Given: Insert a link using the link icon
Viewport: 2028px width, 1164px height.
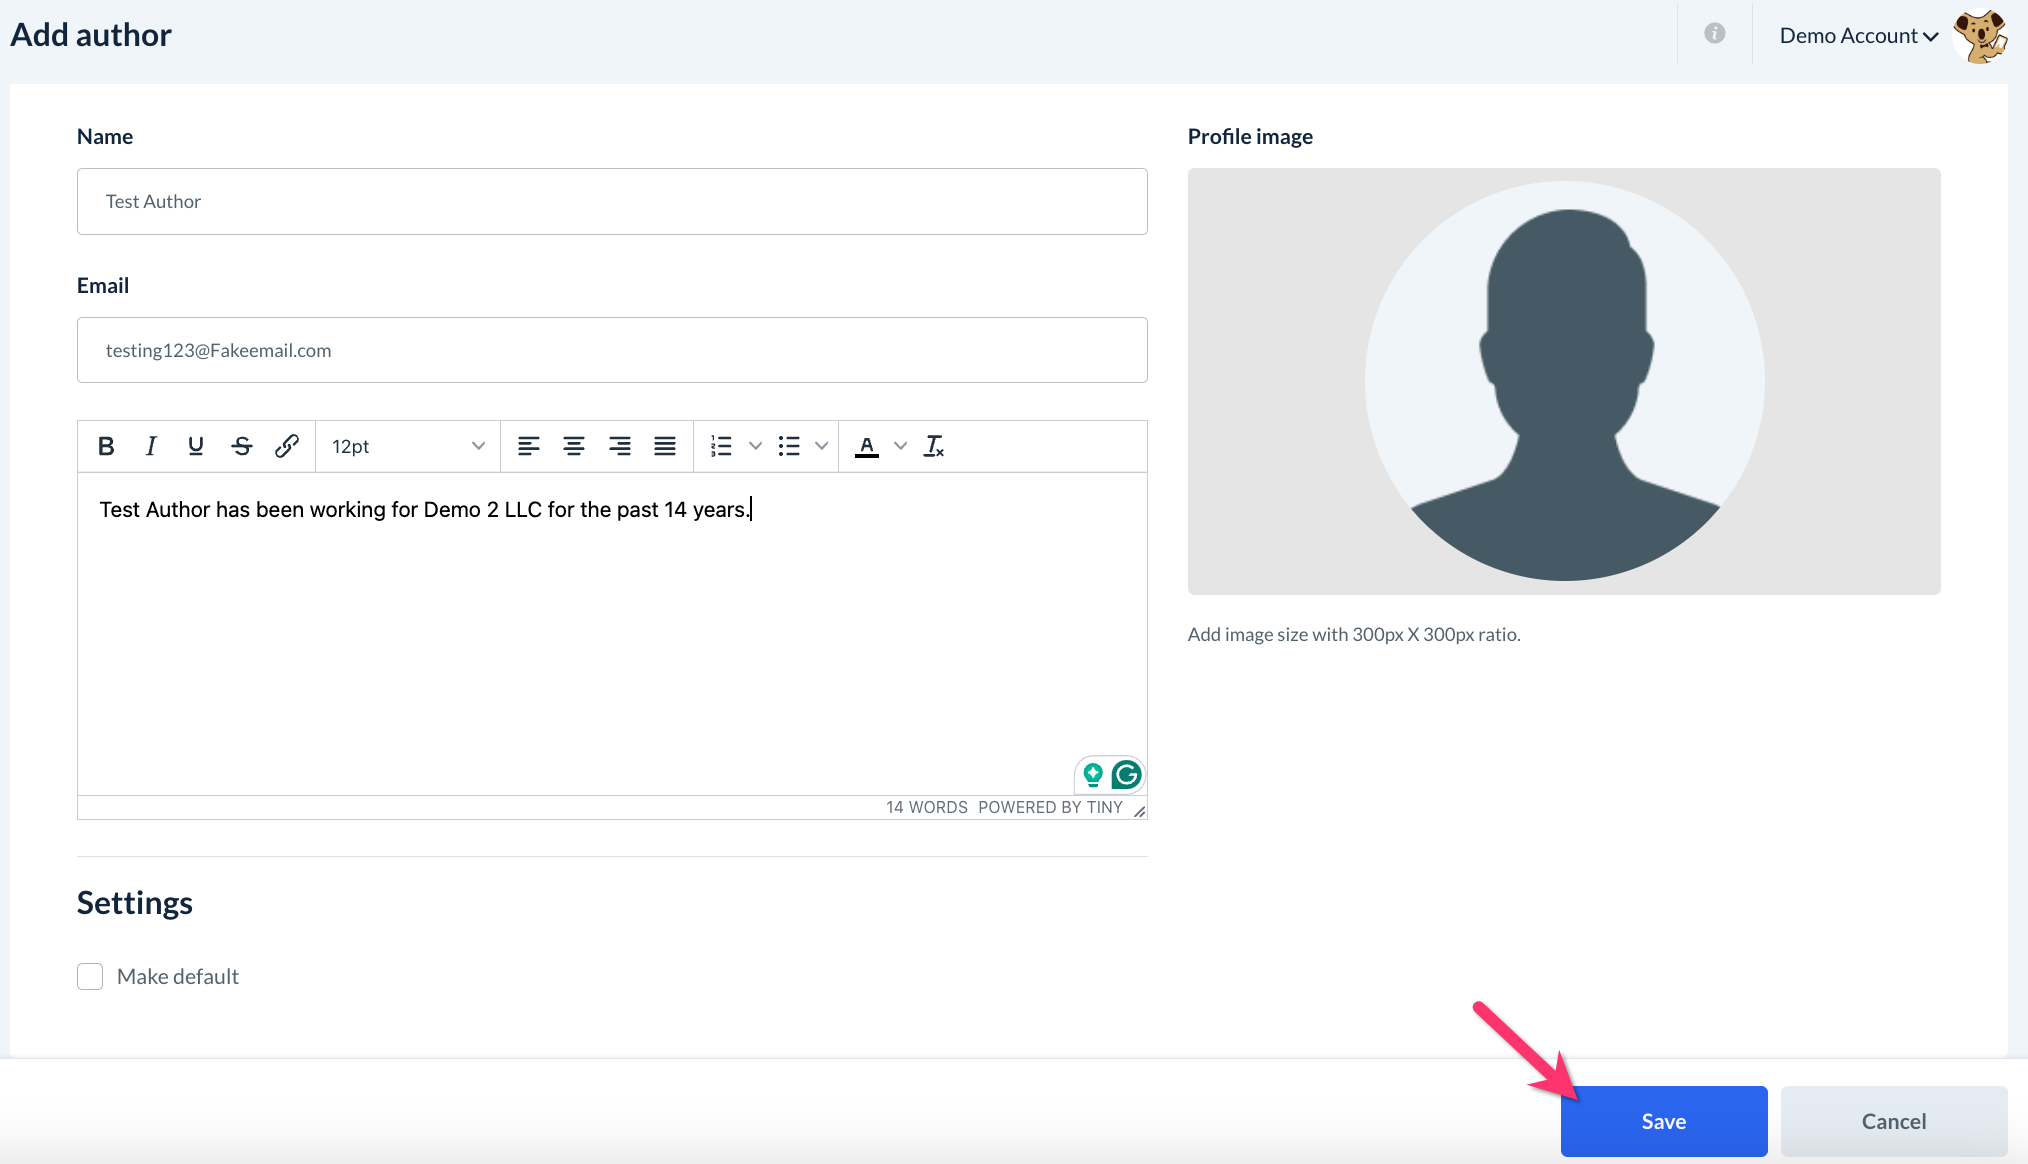Looking at the screenshot, I should pos(287,446).
